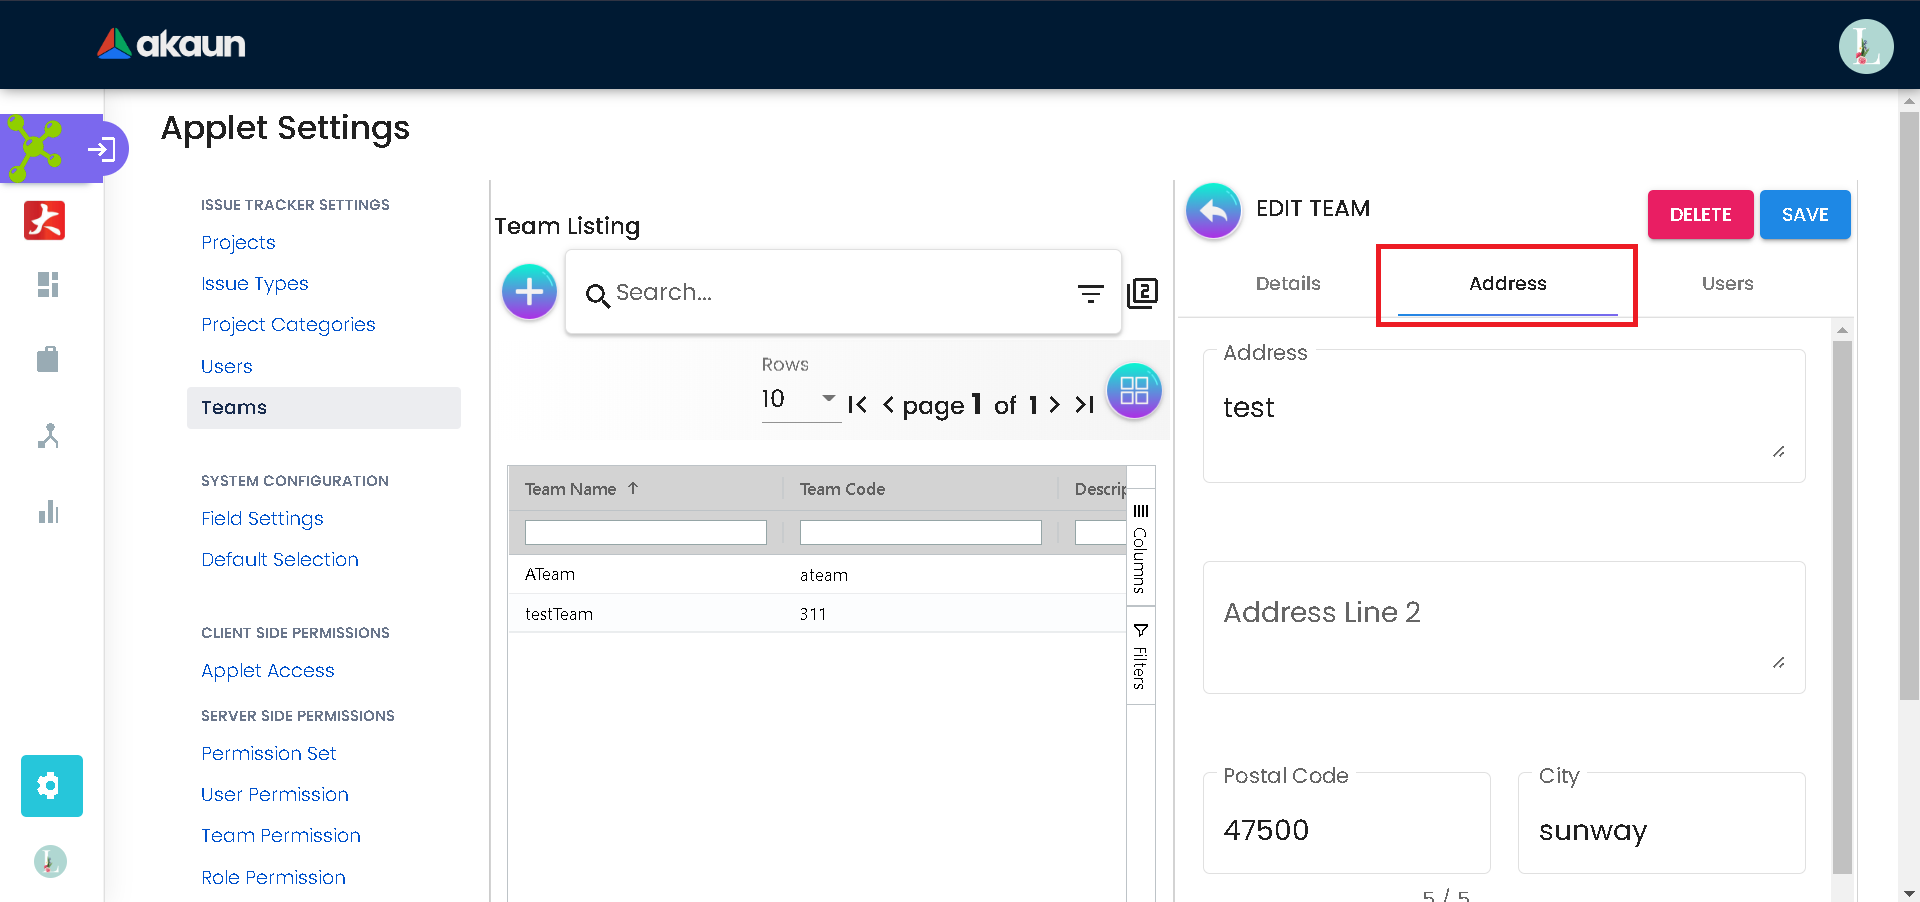Click the Postal Code field

click(1346, 823)
